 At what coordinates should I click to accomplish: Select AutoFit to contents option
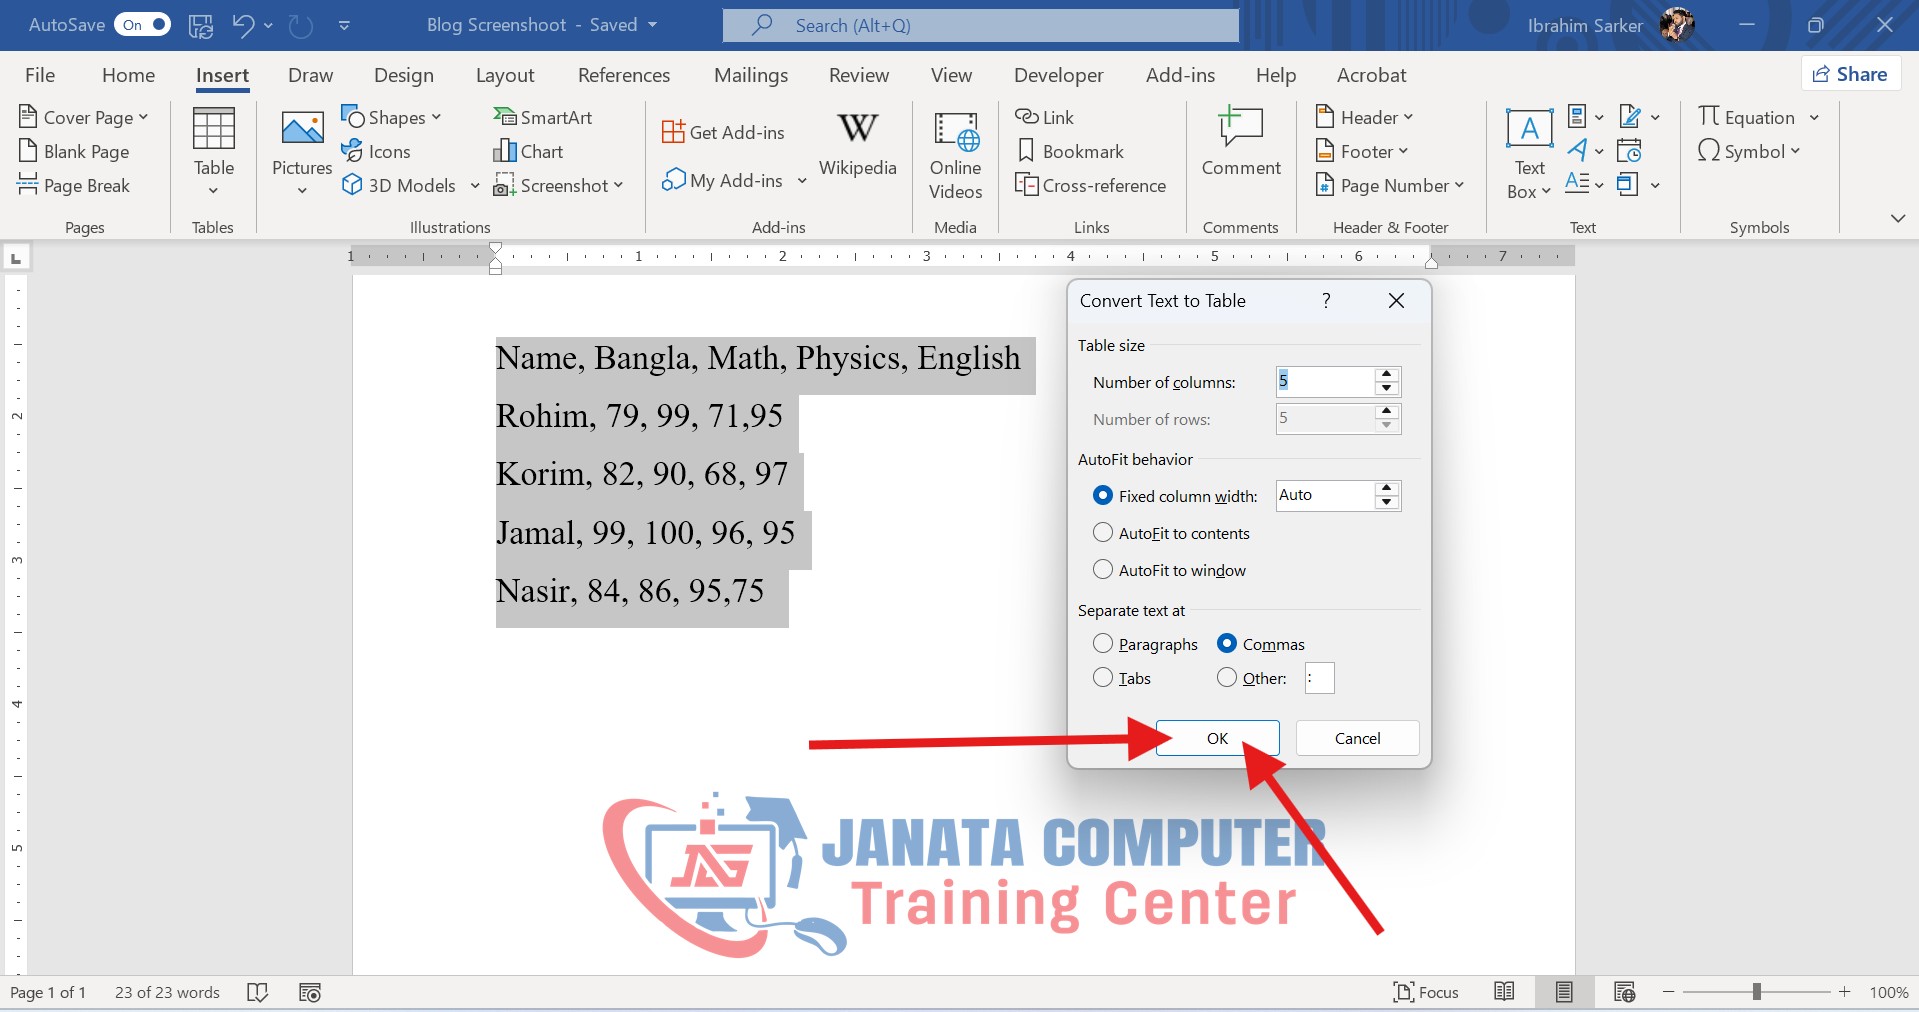tap(1103, 533)
